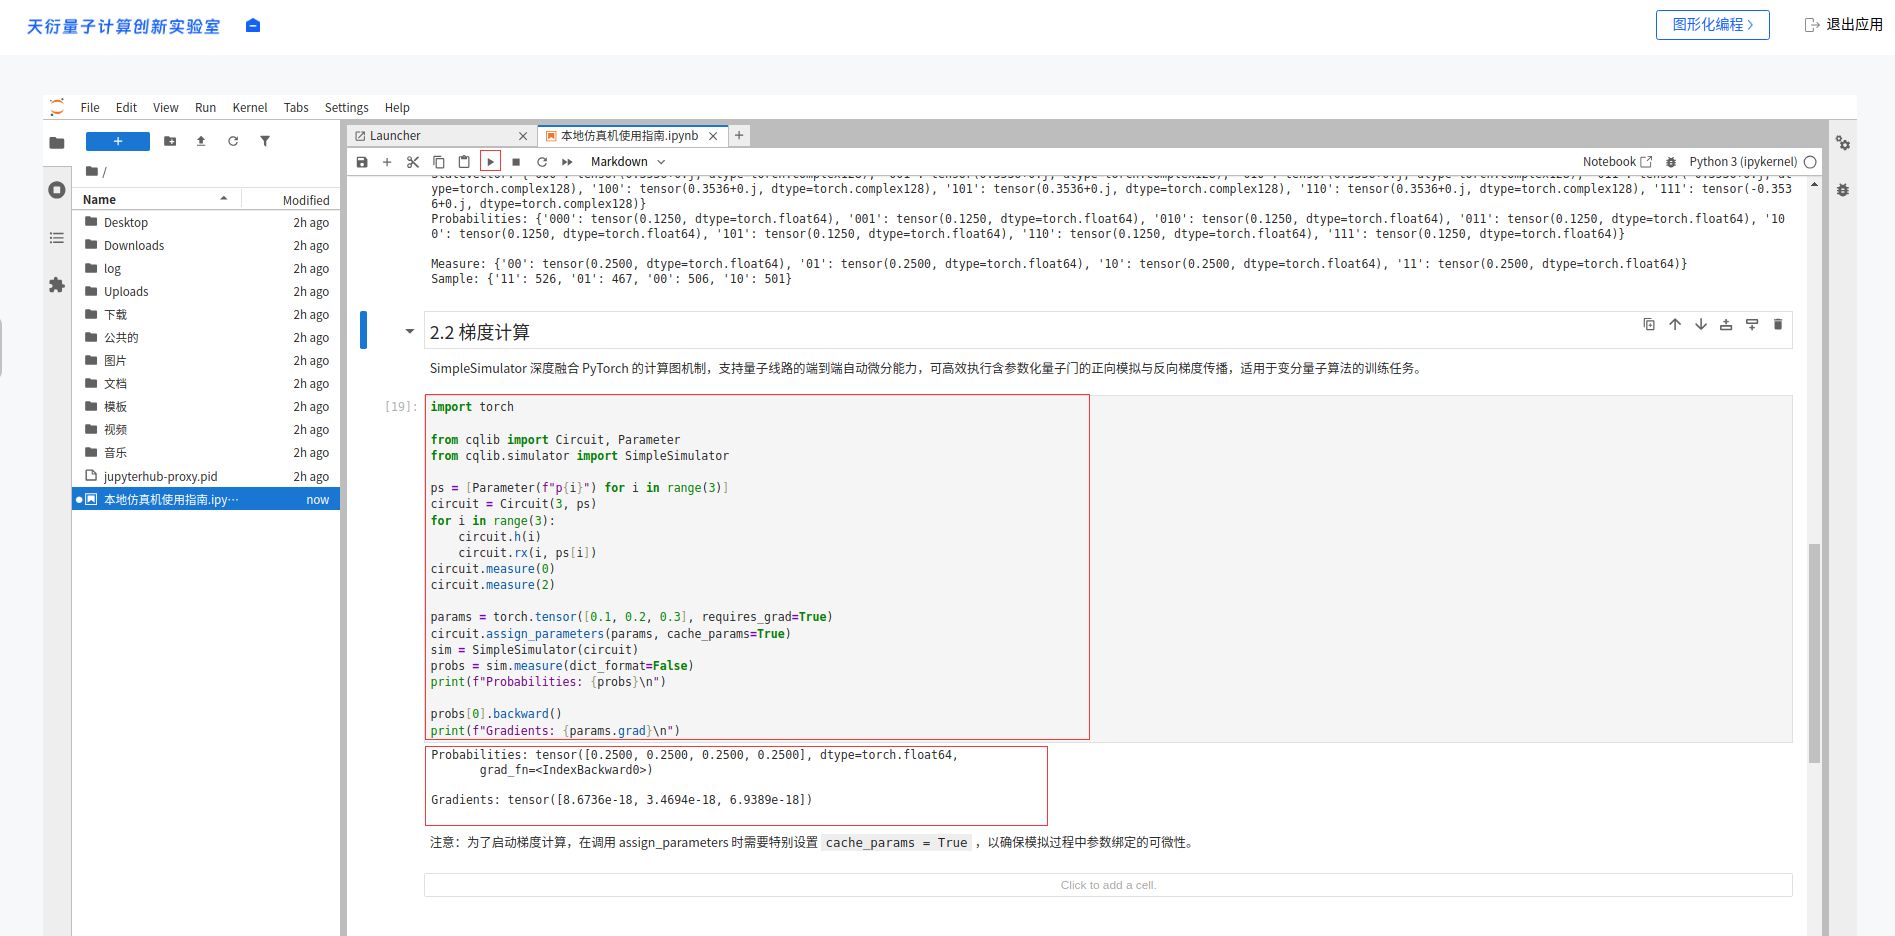This screenshot has height=936, width=1895.
Task: Open the 公共的 folder
Action: point(206,338)
